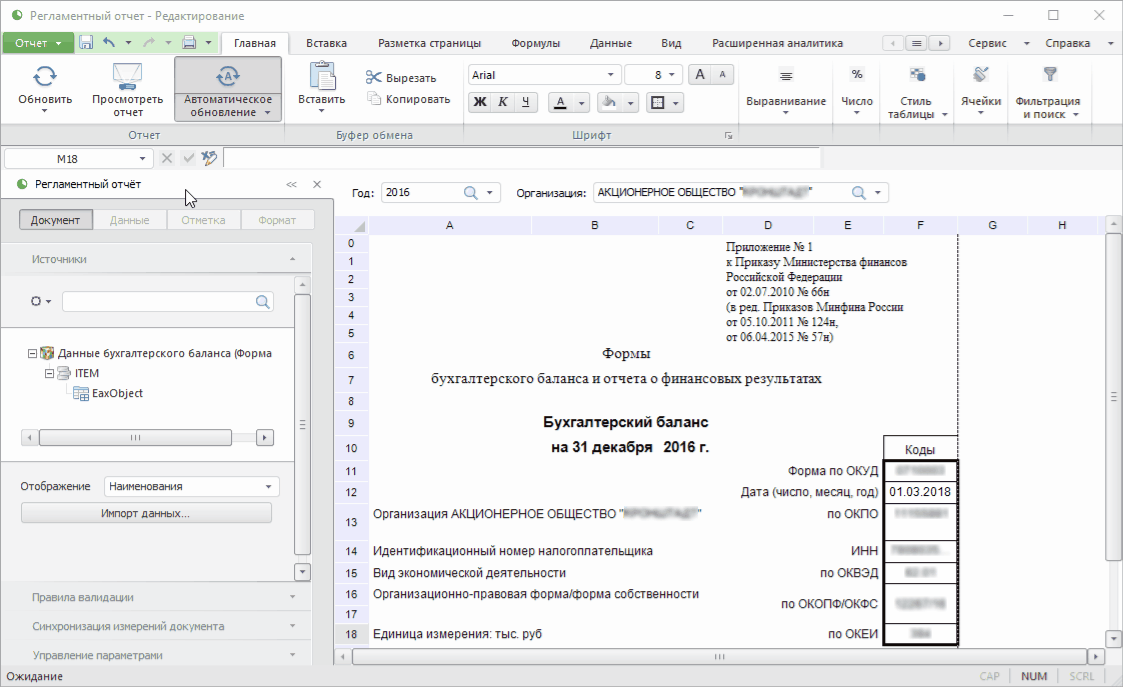Select the Данные tab in side panel
The image size is (1123, 687).
click(x=130, y=220)
